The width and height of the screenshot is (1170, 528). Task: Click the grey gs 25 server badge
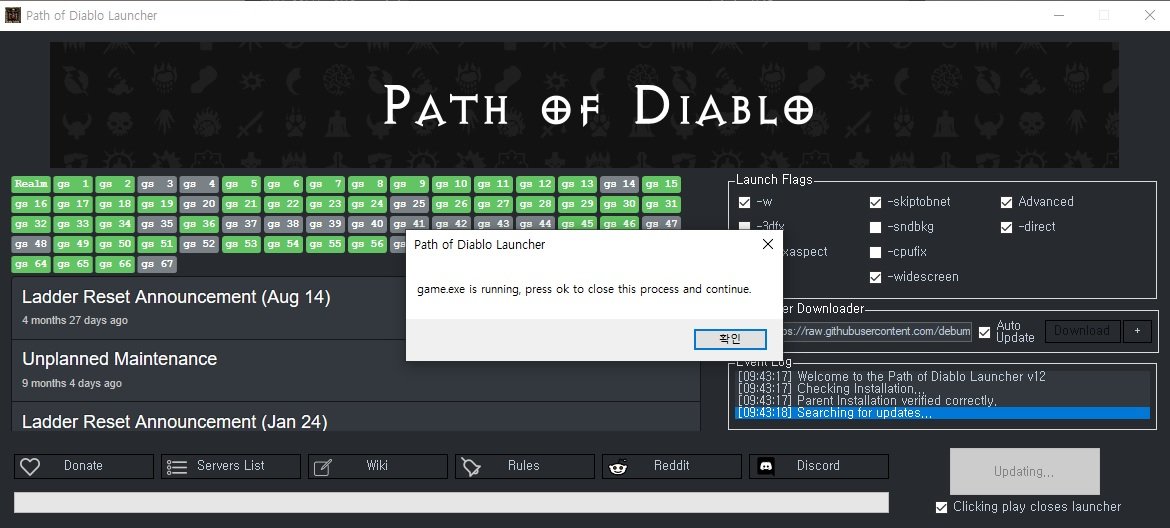409,204
